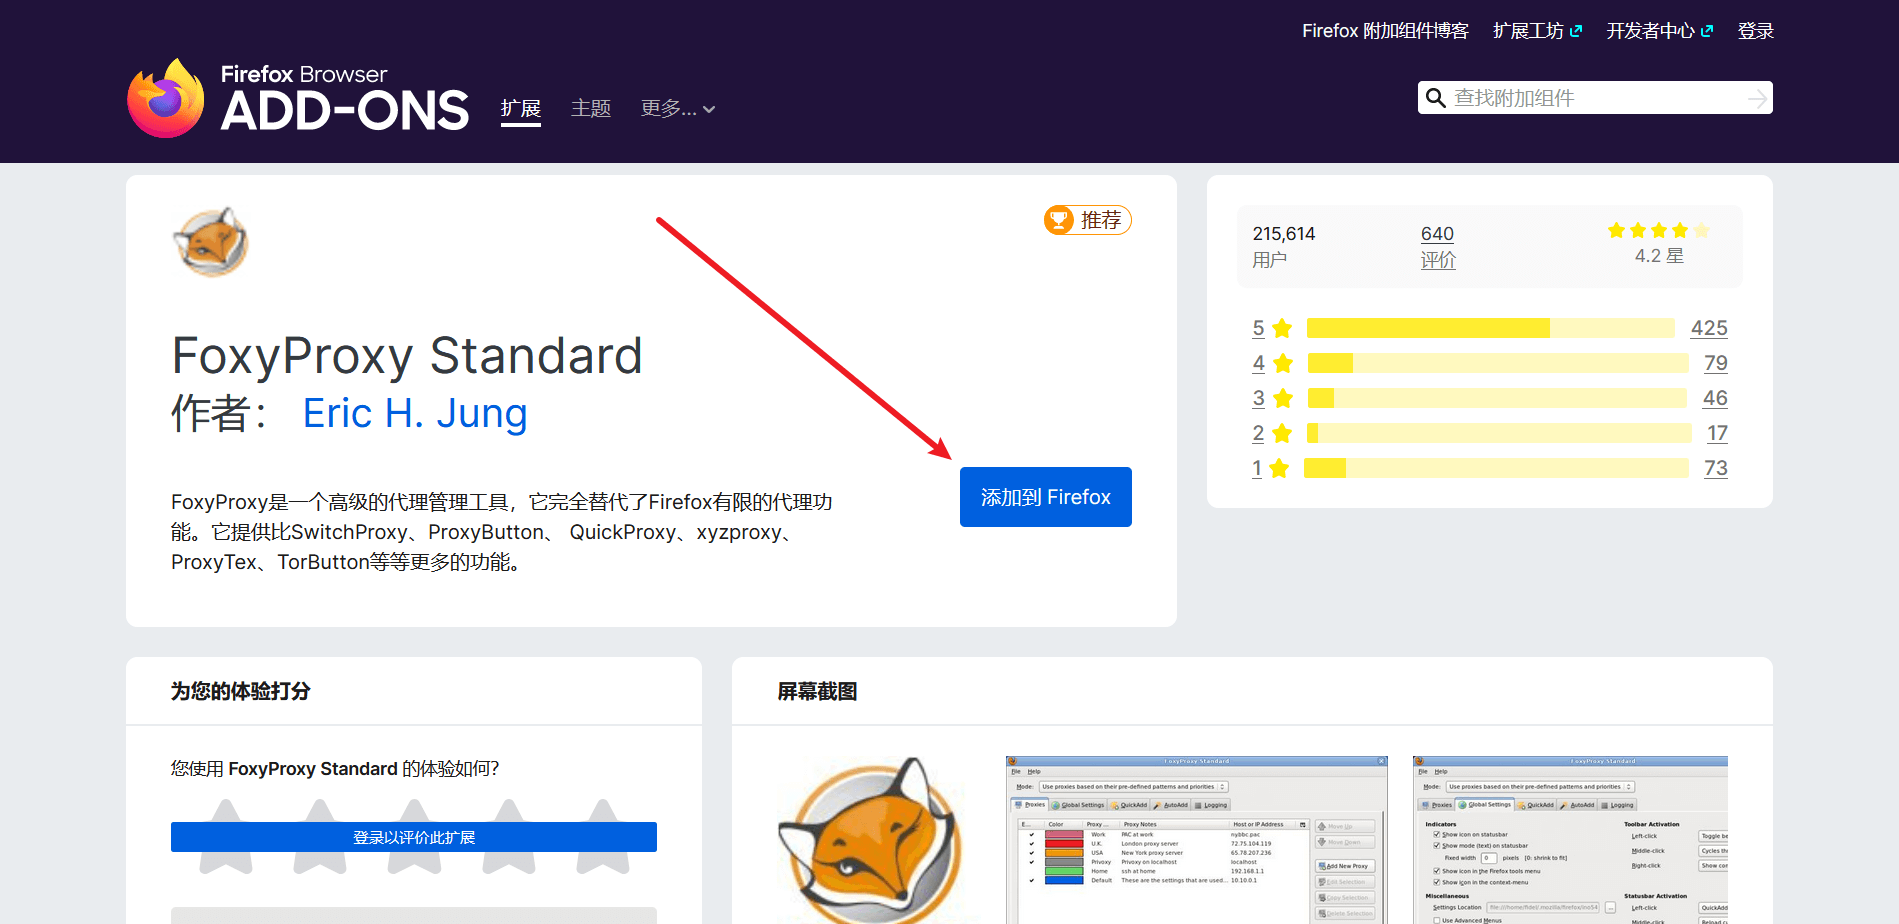Submit search with the arrow icon

point(1756,98)
